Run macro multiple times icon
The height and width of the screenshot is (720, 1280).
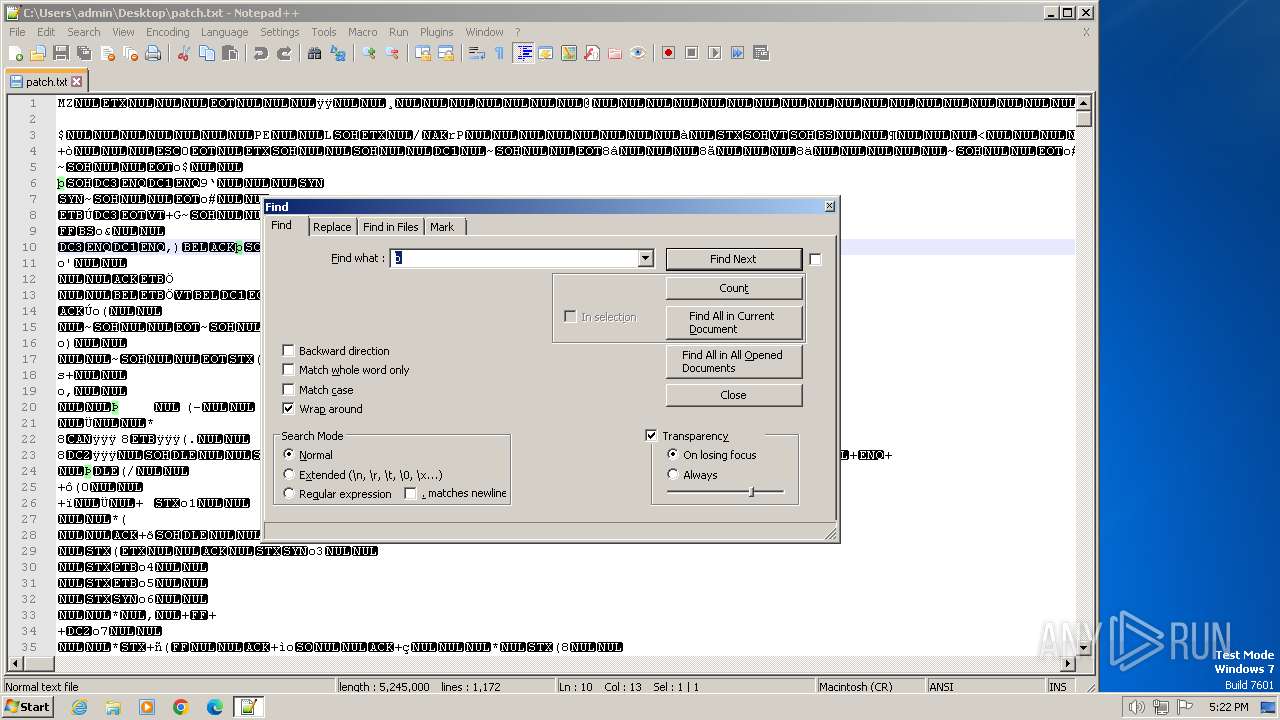click(738, 53)
